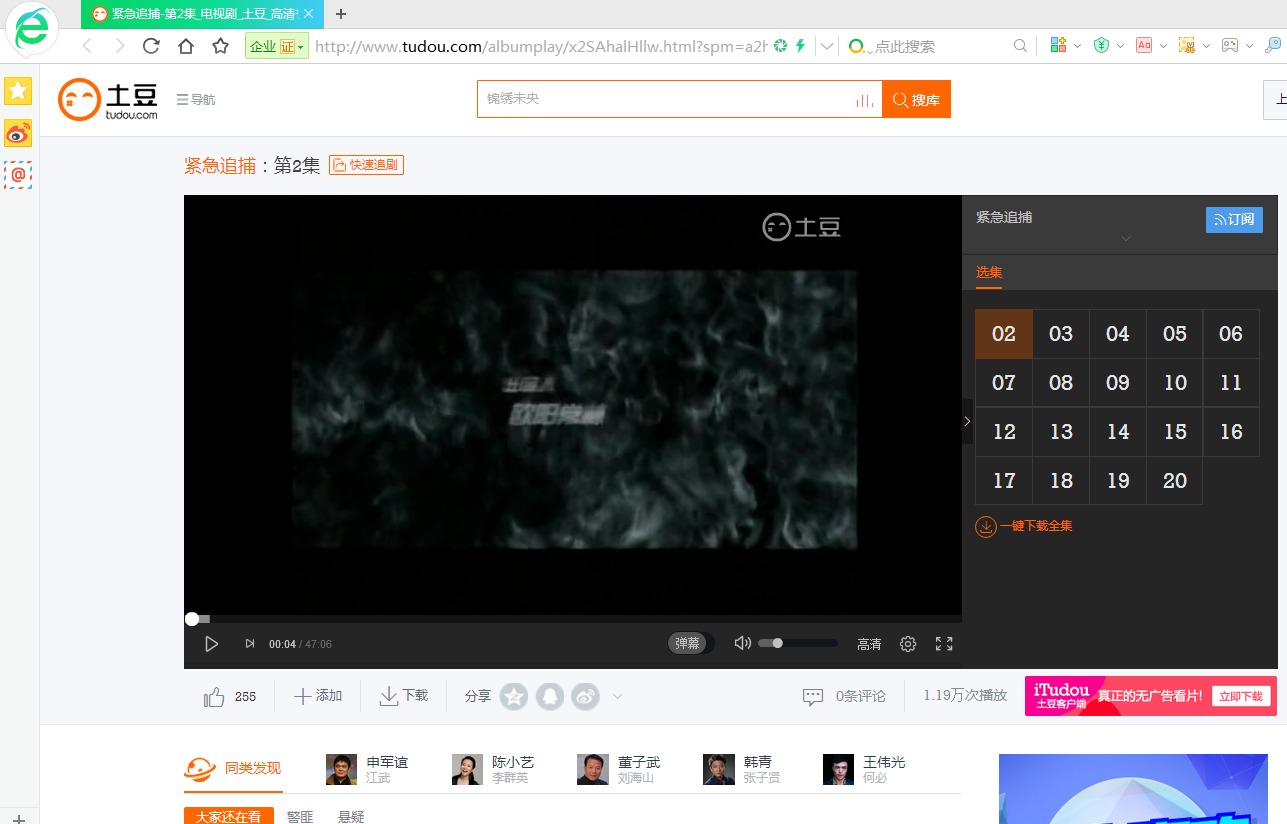Add to favorites with the star share icon
The image size is (1287, 824).
point(514,696)
